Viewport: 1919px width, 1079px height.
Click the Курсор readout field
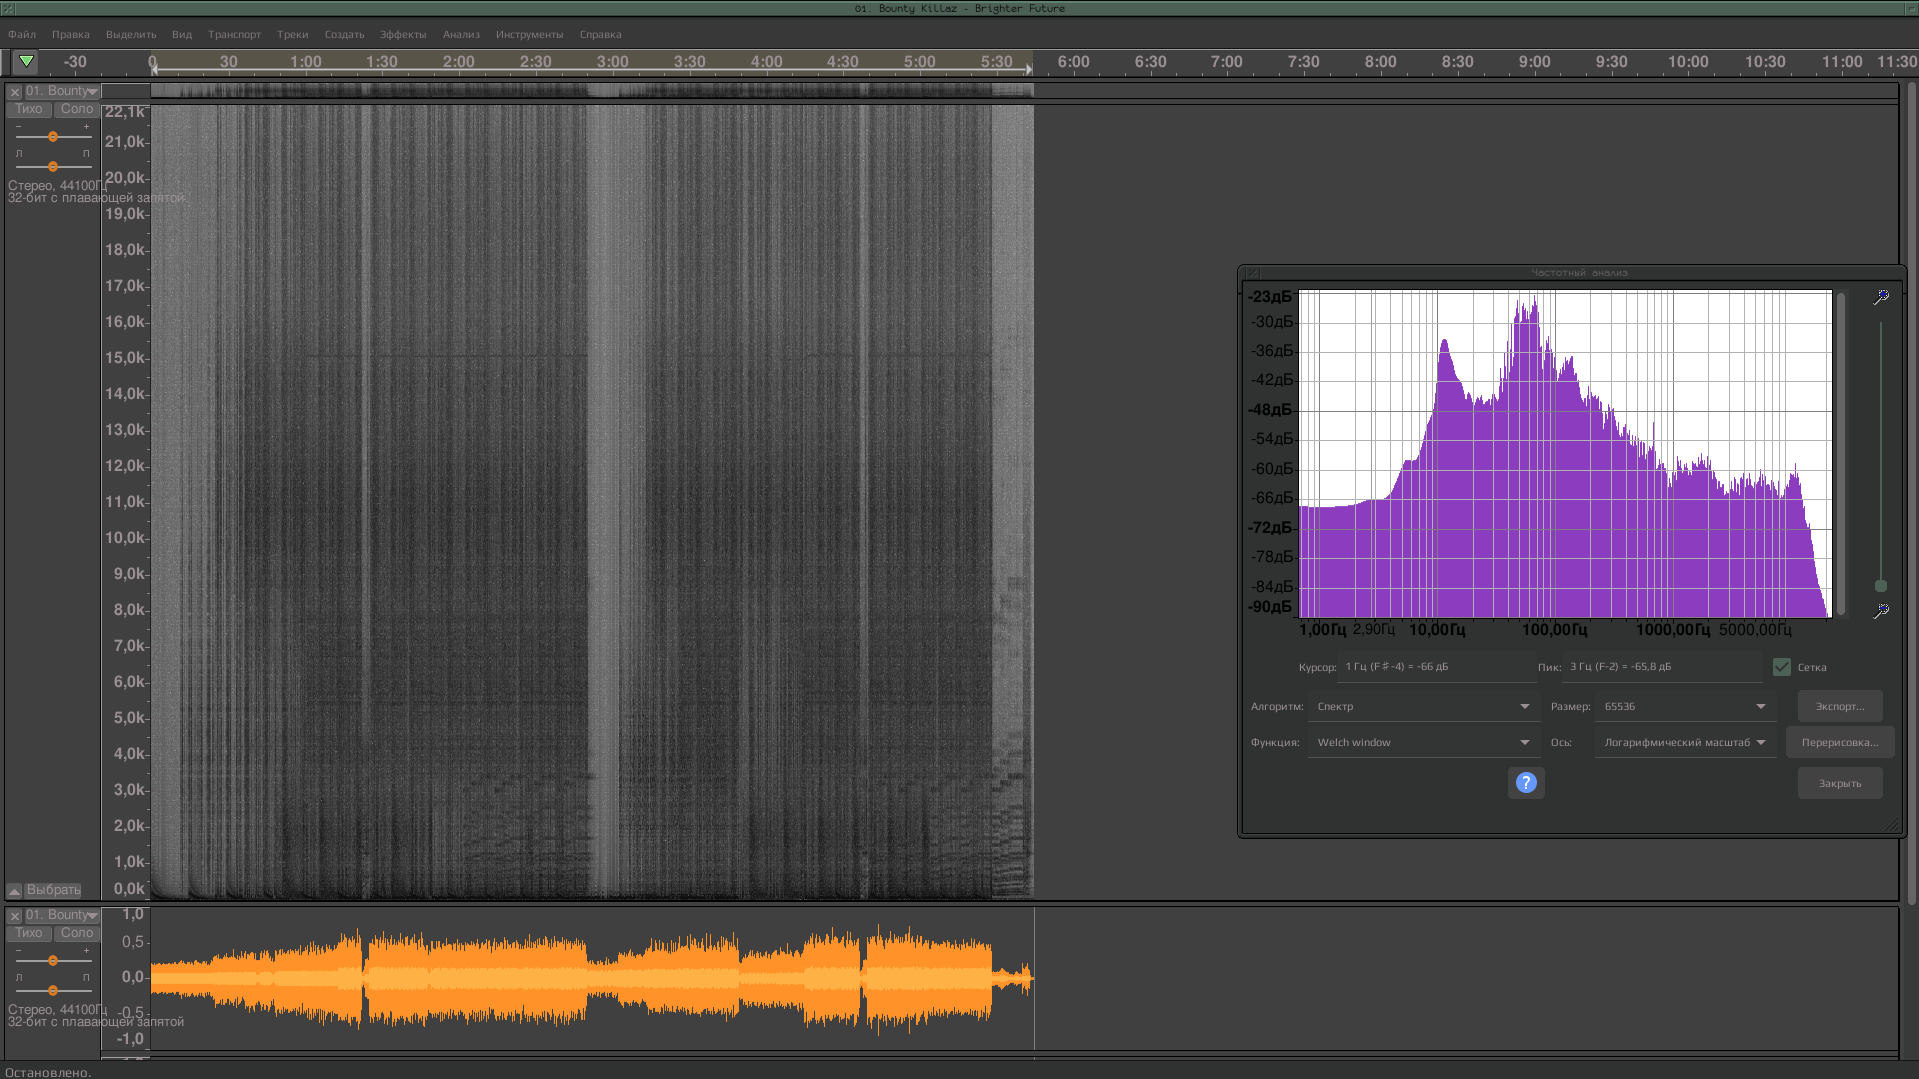point(1436,667)
